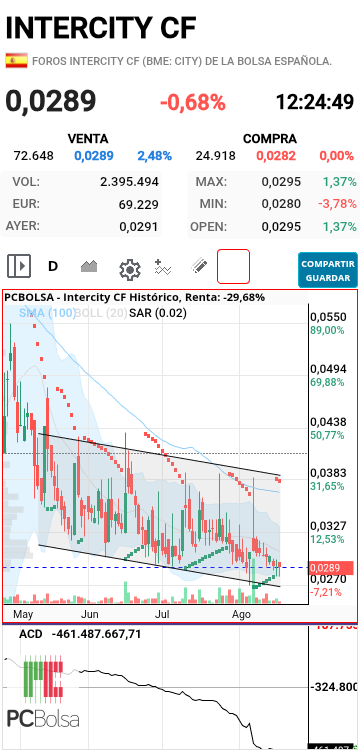Toggle the SAR (0.02) indicator label
360x750 pixels.
coord(158,313)
